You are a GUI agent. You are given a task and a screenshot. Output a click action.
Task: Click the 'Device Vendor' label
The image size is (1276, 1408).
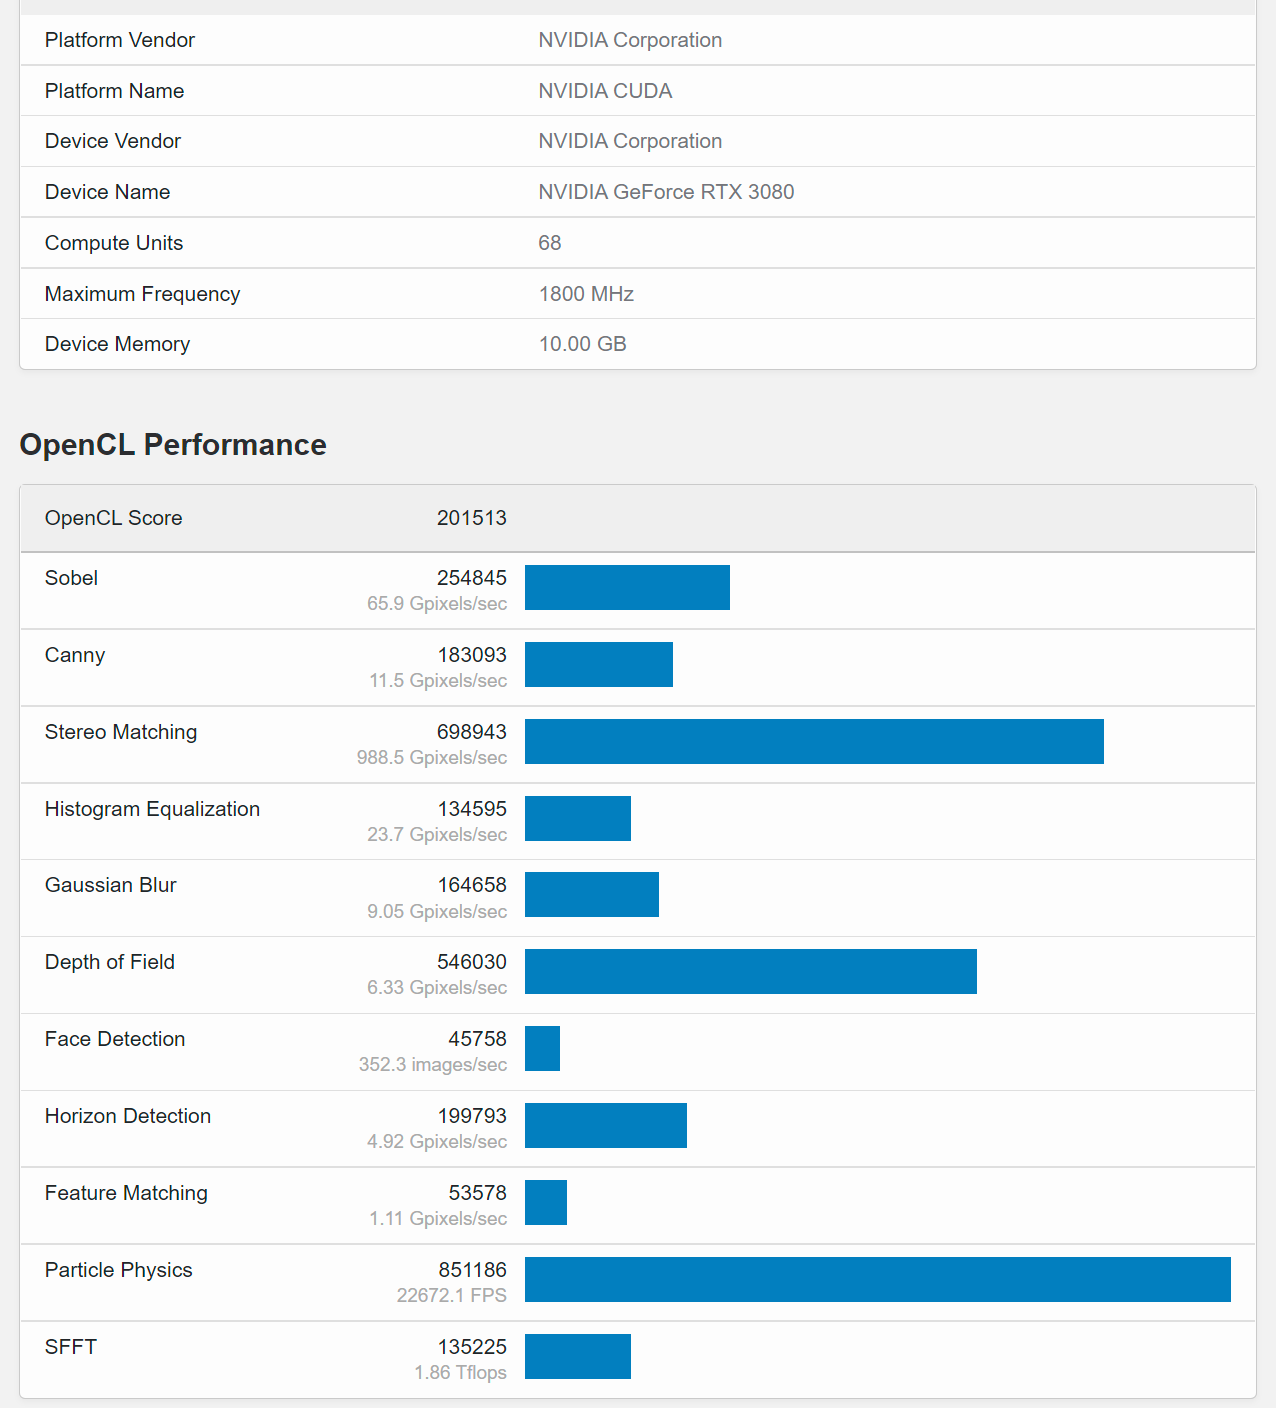tap(113, 141)
